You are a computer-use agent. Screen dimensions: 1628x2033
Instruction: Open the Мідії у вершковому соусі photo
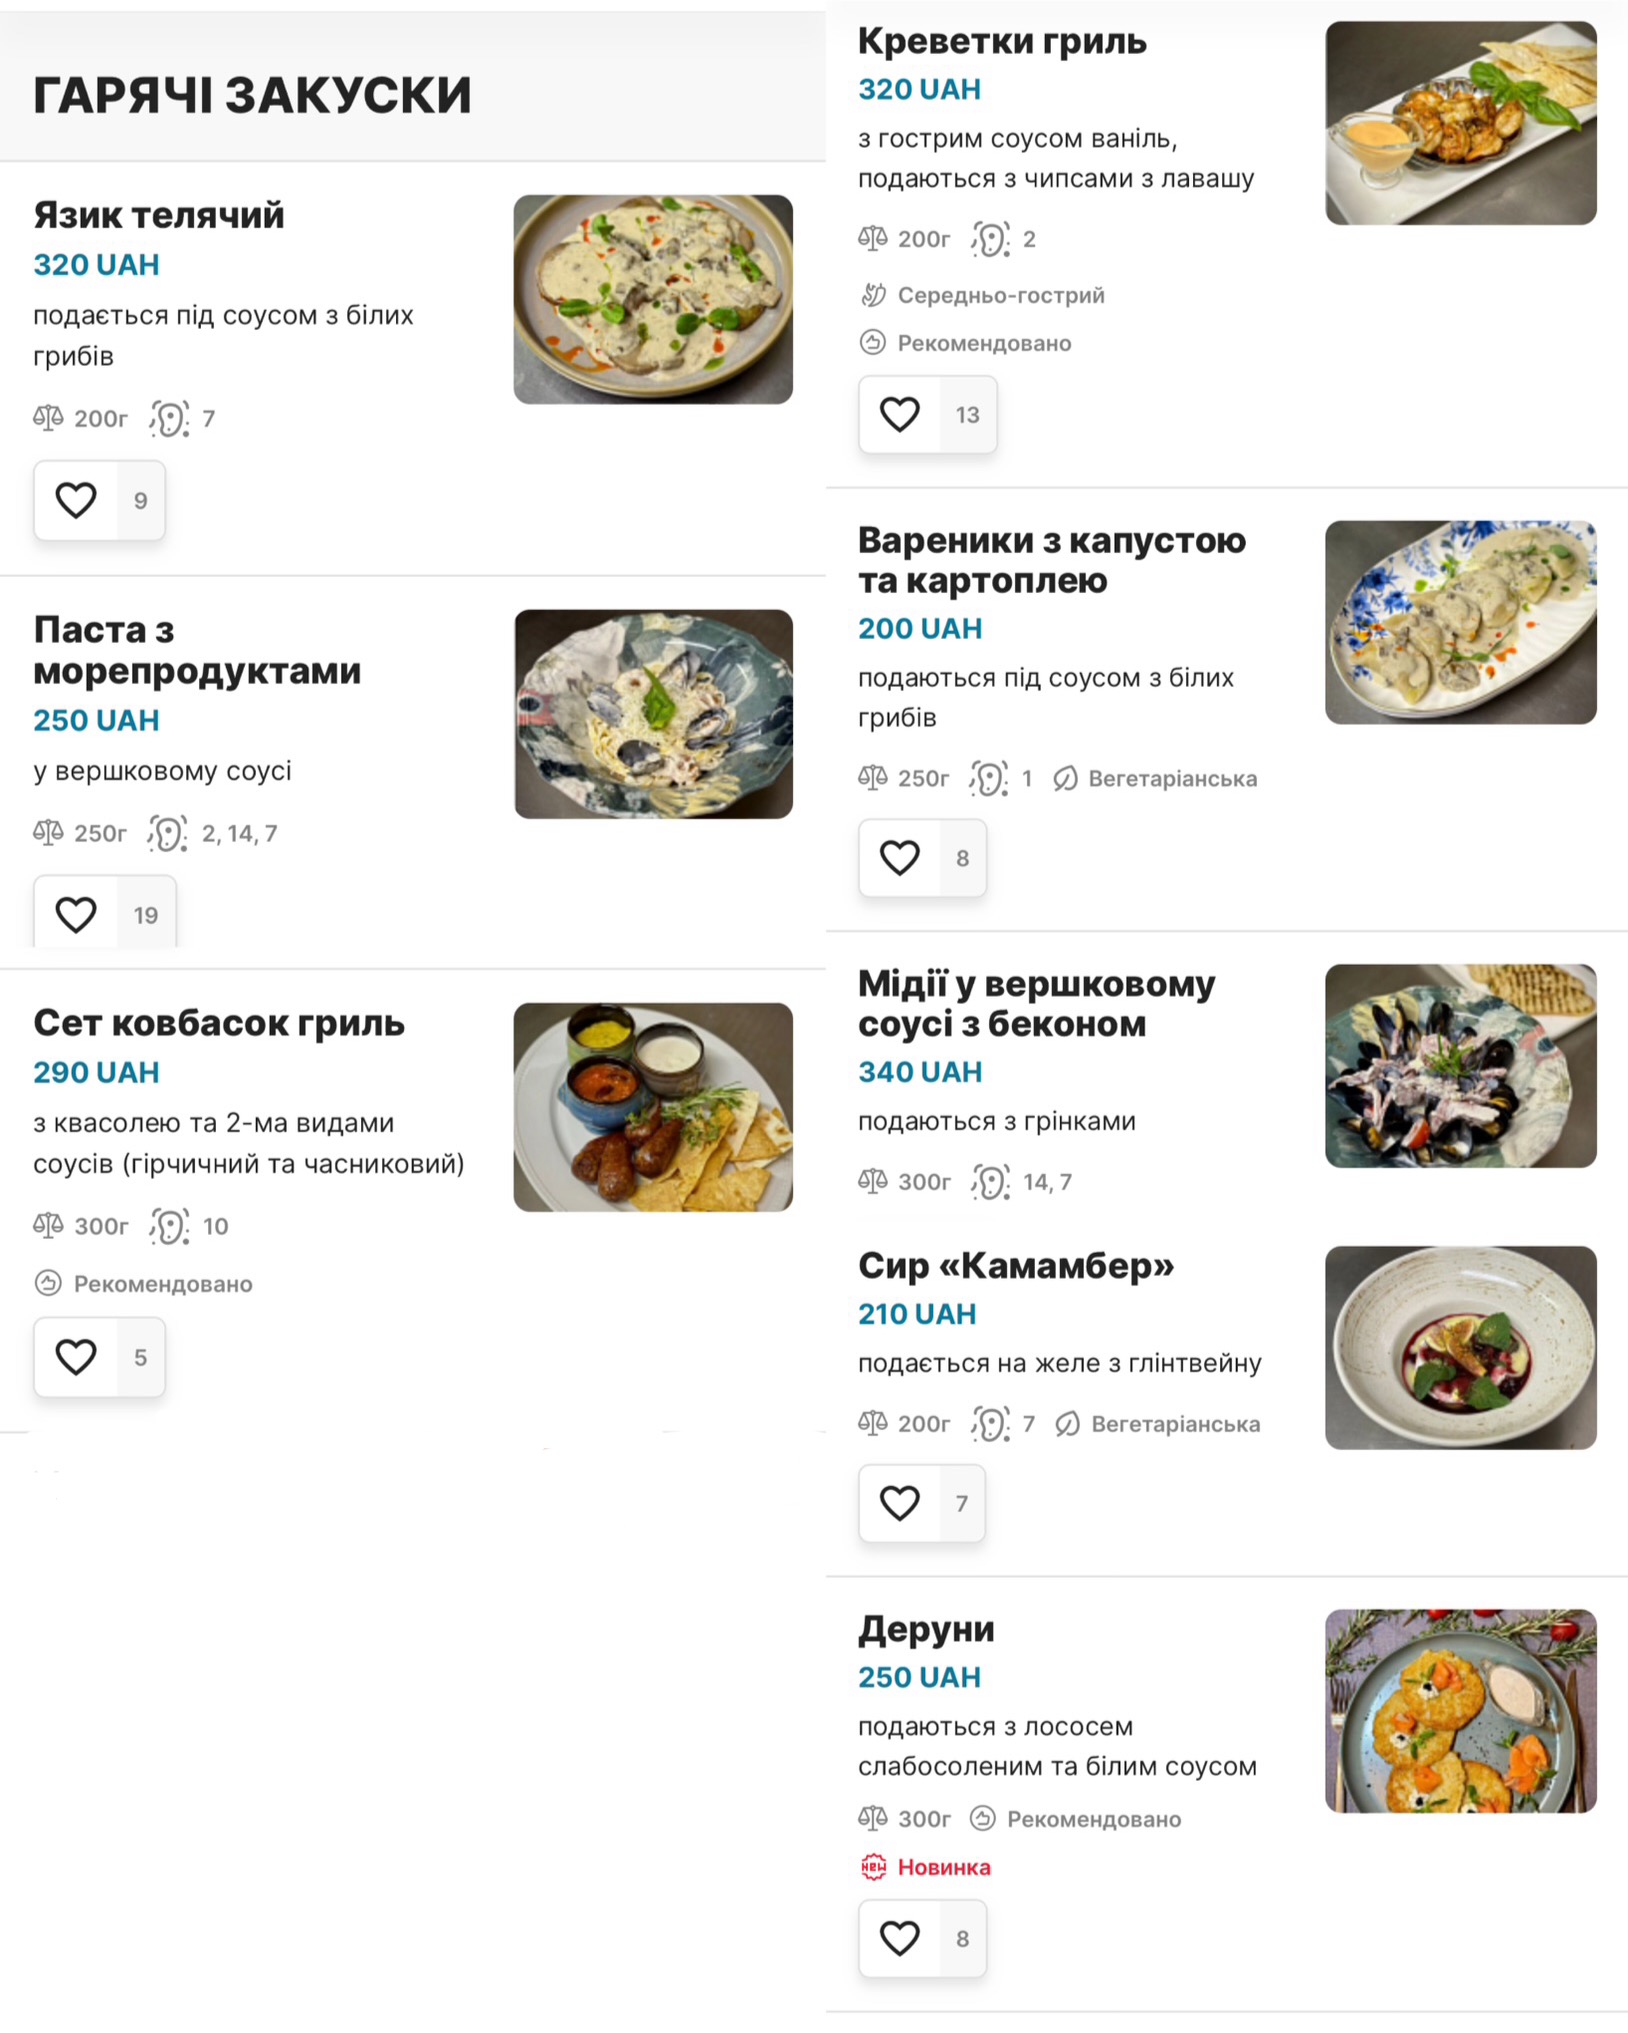tap(1460, 1065)
